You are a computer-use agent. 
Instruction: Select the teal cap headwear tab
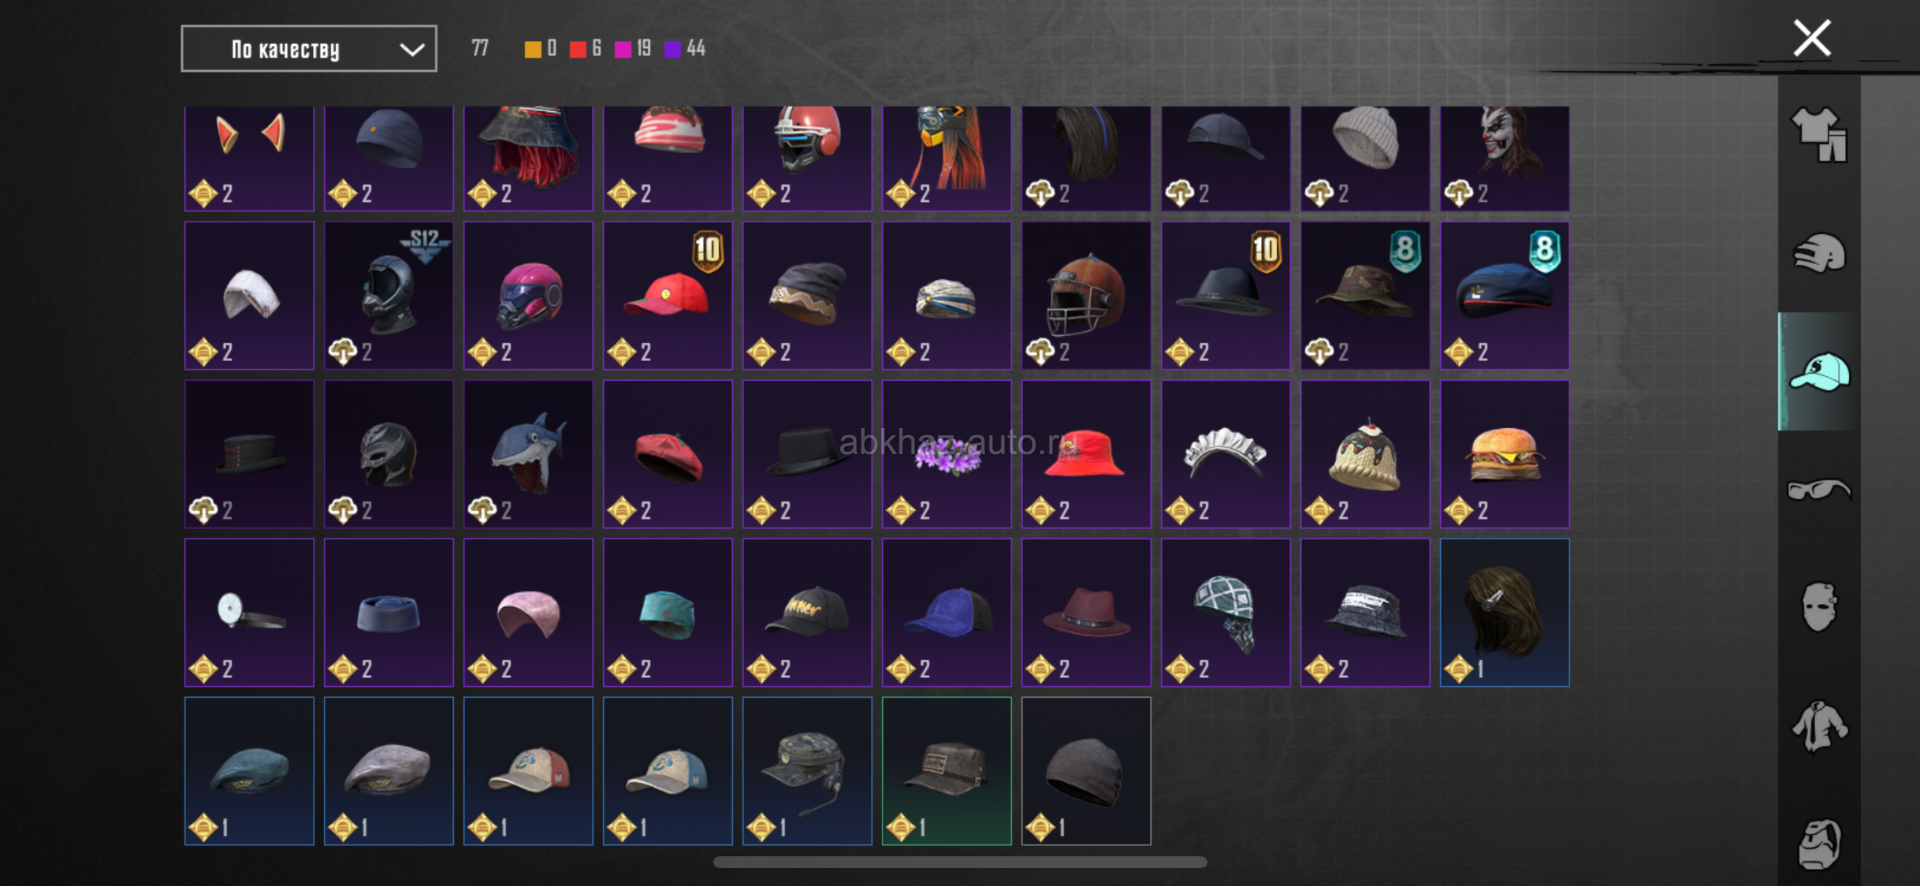pos(1819,372)
